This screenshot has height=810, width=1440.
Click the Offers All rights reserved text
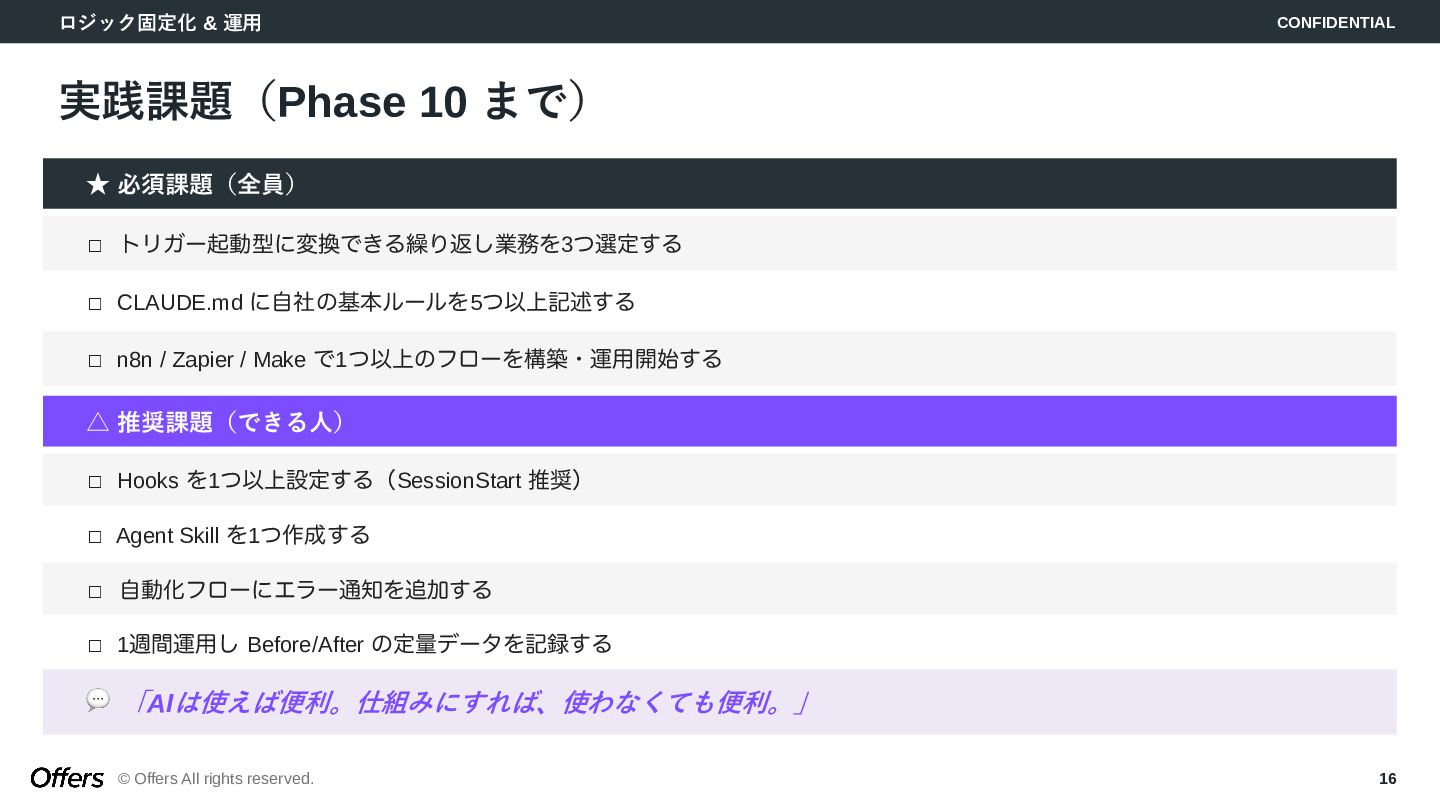tap(216, 778)
